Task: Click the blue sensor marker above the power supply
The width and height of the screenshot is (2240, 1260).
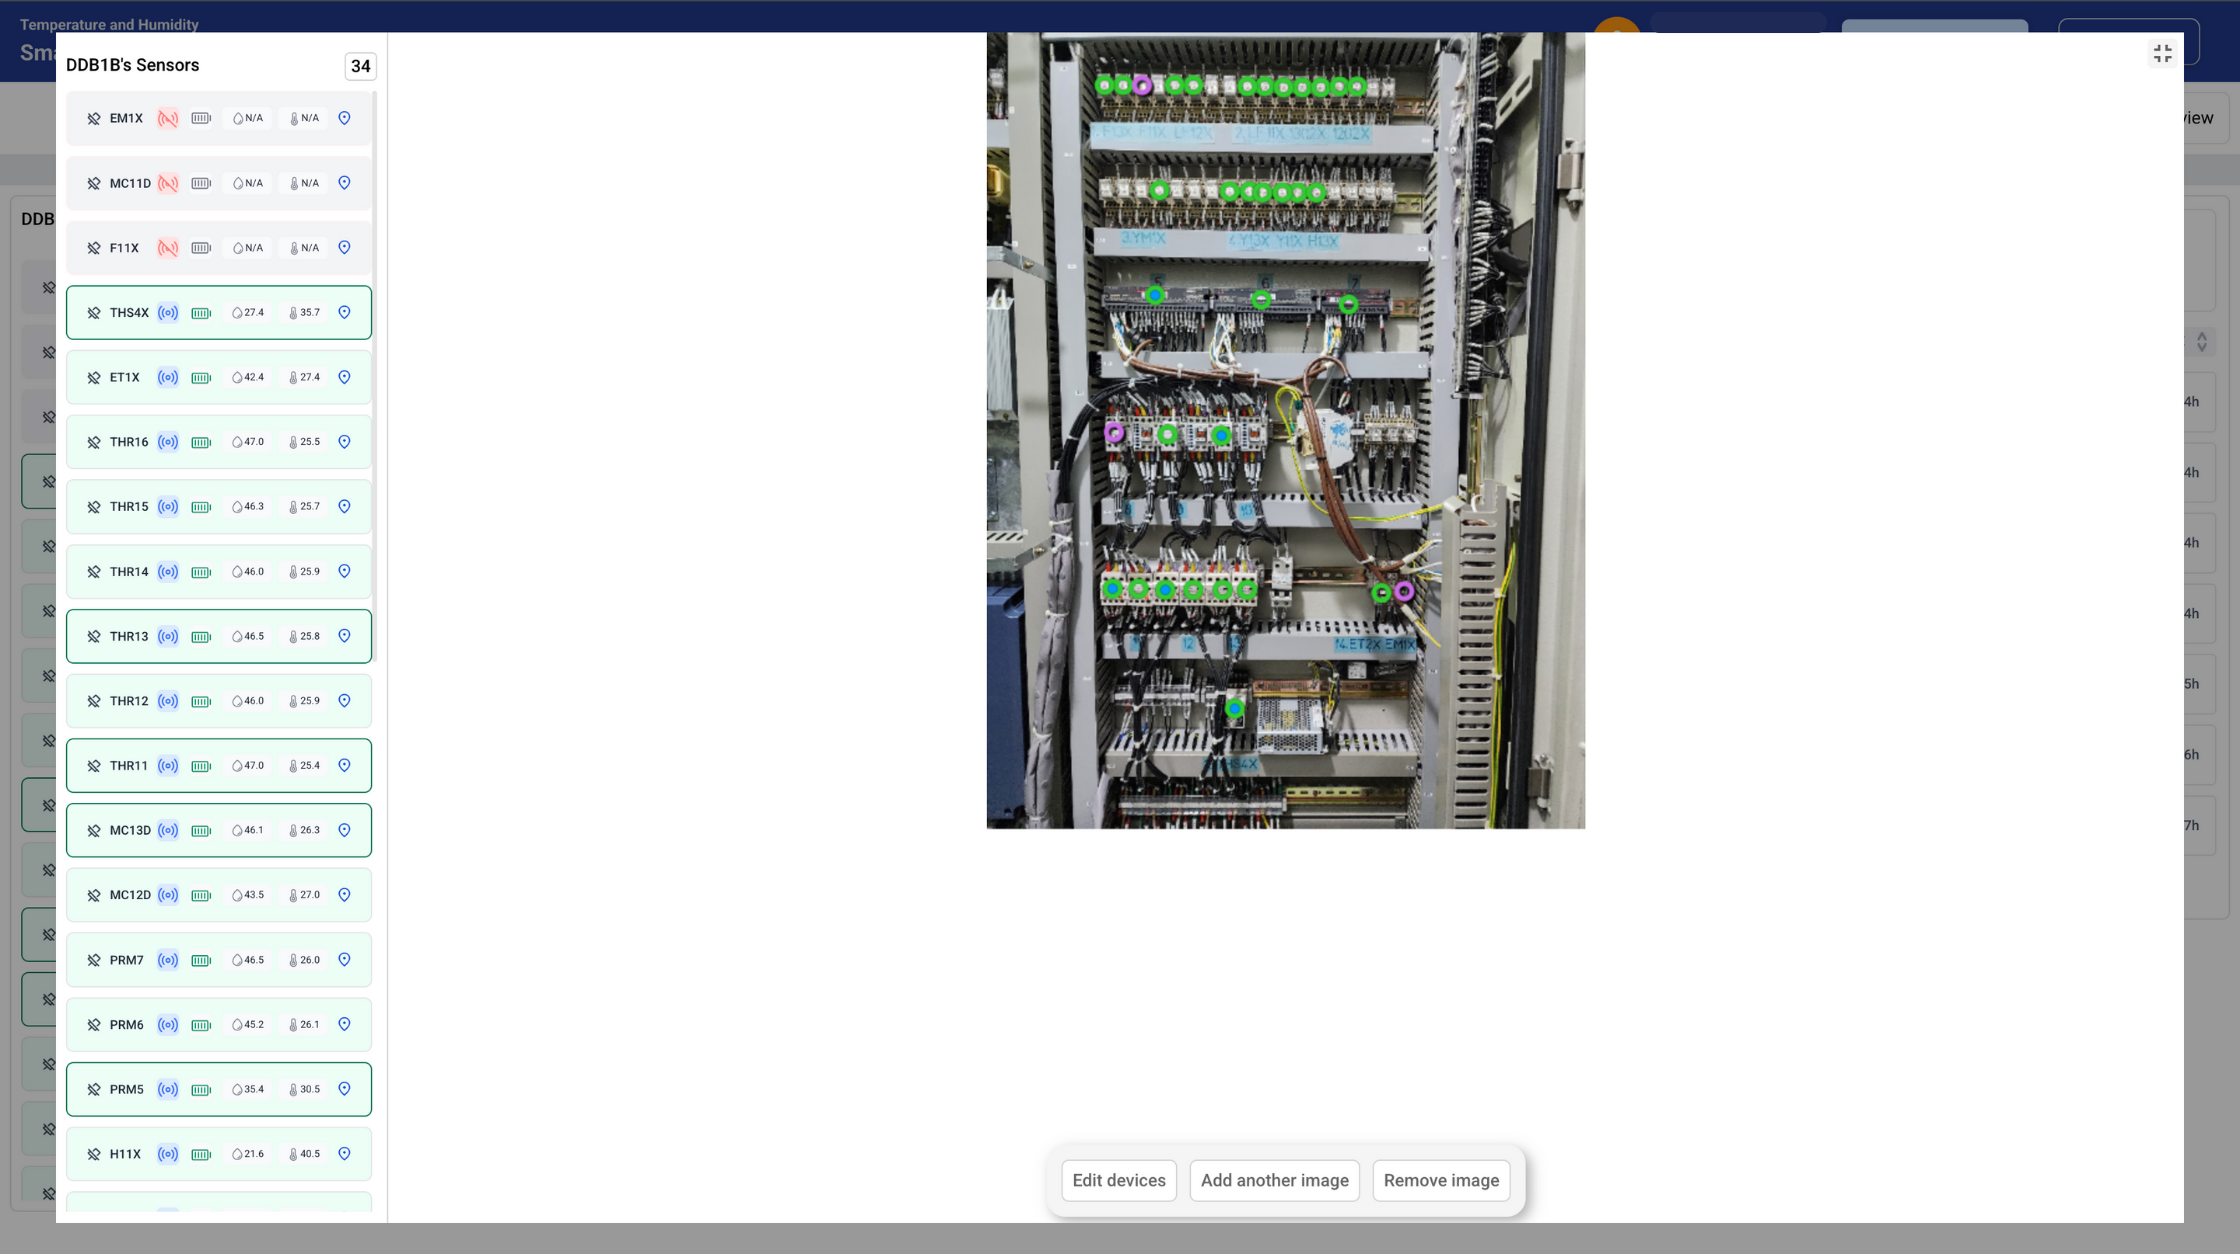Action: click(1235, 710)
